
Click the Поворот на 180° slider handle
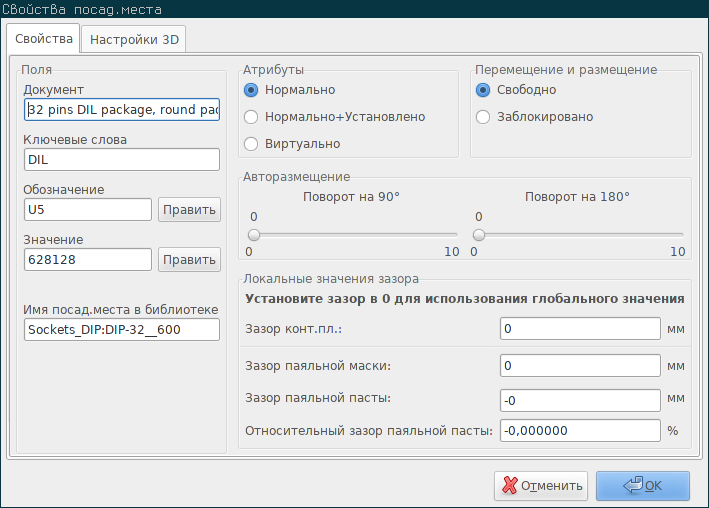[479, 235]
